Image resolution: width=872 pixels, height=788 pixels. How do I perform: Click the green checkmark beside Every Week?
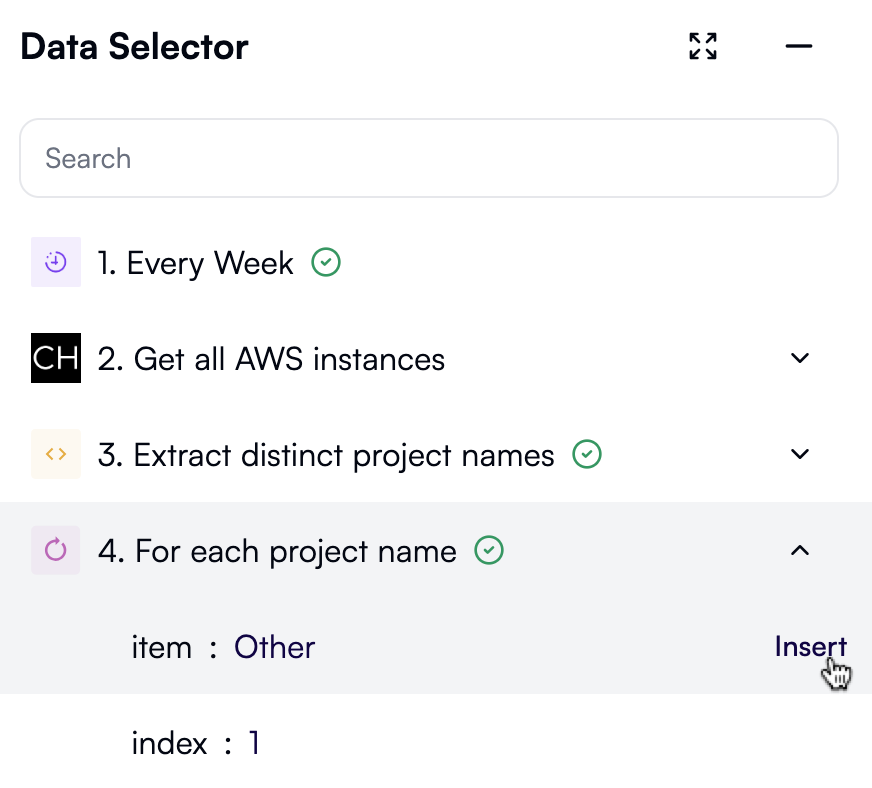point(325,262)
